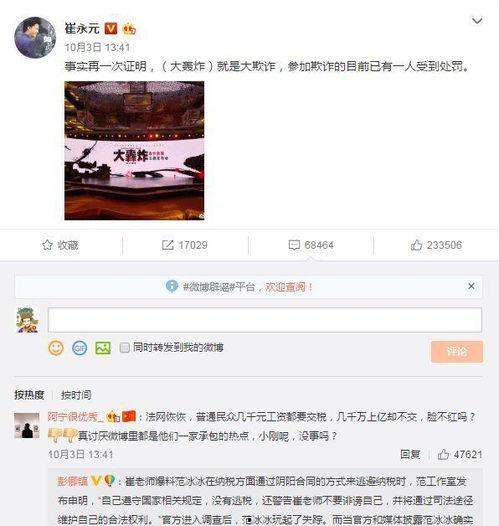
Task: Dismiss the 微博辟谣 notice banner
Action: click(471, 286)
